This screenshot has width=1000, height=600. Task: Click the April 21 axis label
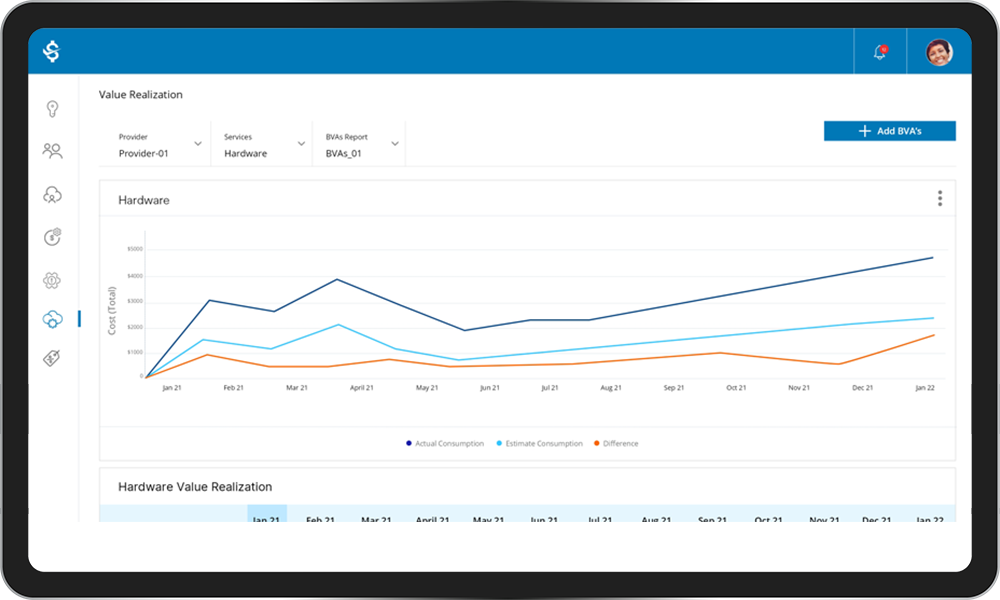point(362,388)
